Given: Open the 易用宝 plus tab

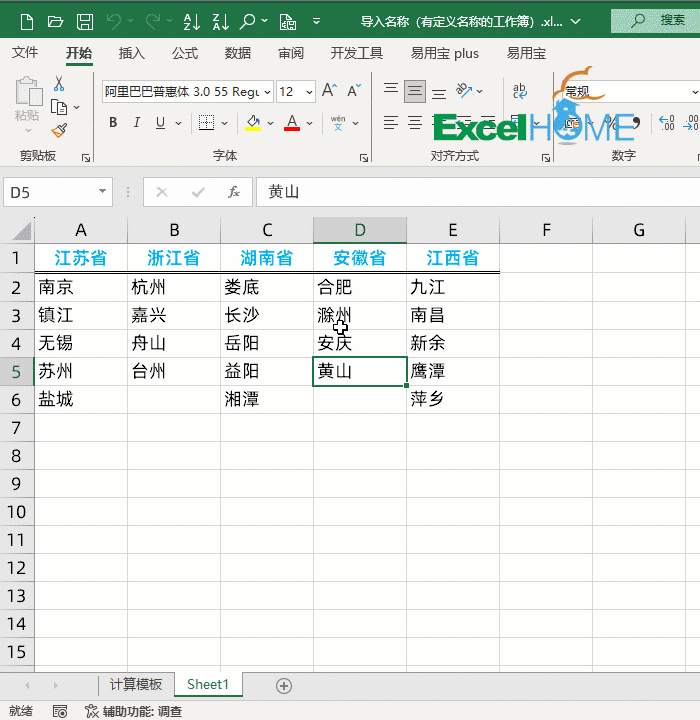Looking at the screenshot, I should (445, 53).
